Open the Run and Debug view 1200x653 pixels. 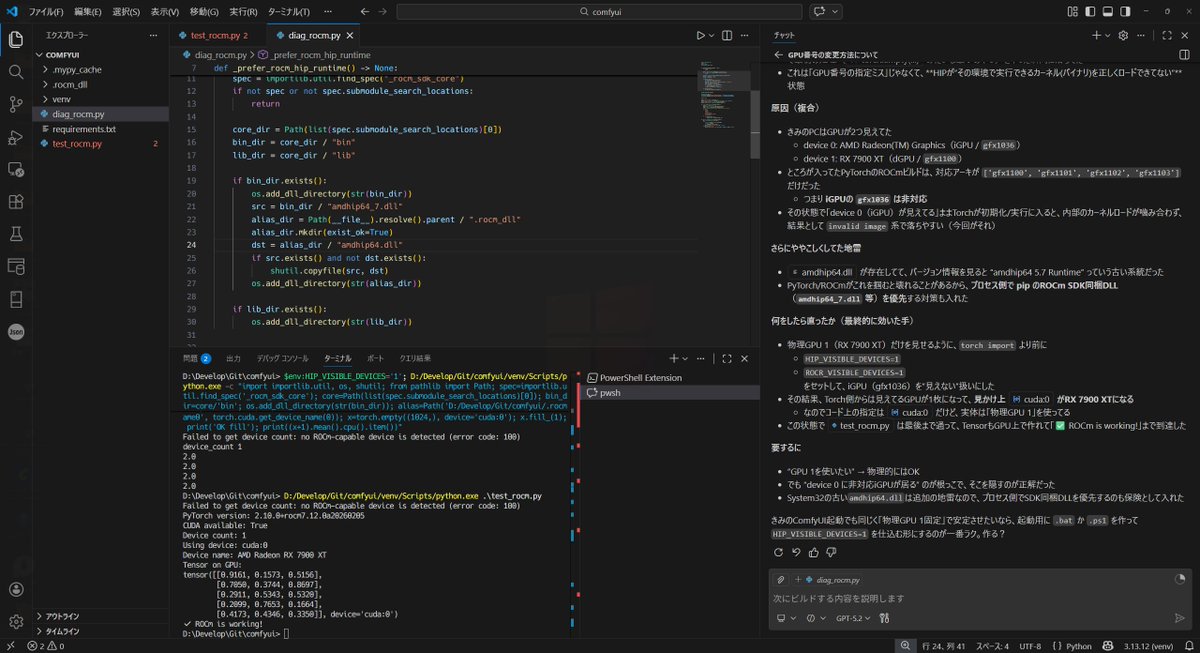pos(16,137)
